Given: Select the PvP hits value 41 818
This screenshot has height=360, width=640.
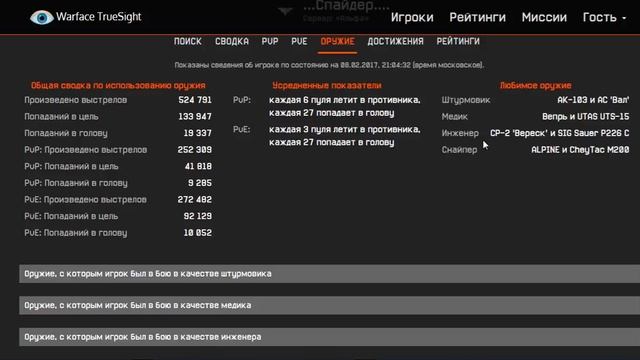Looking at the screenshot, I should pyautogui.click(x=198, y=167).
